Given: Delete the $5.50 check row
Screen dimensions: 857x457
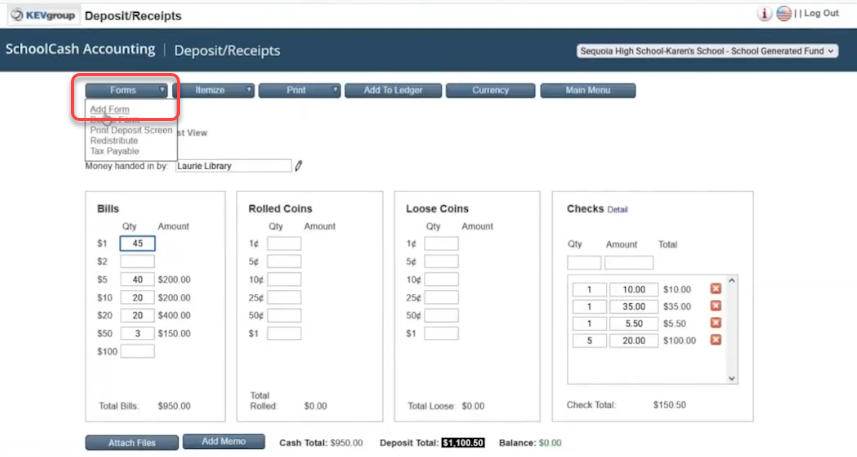Looking at the screenshot, I should (x=715, y=323).
